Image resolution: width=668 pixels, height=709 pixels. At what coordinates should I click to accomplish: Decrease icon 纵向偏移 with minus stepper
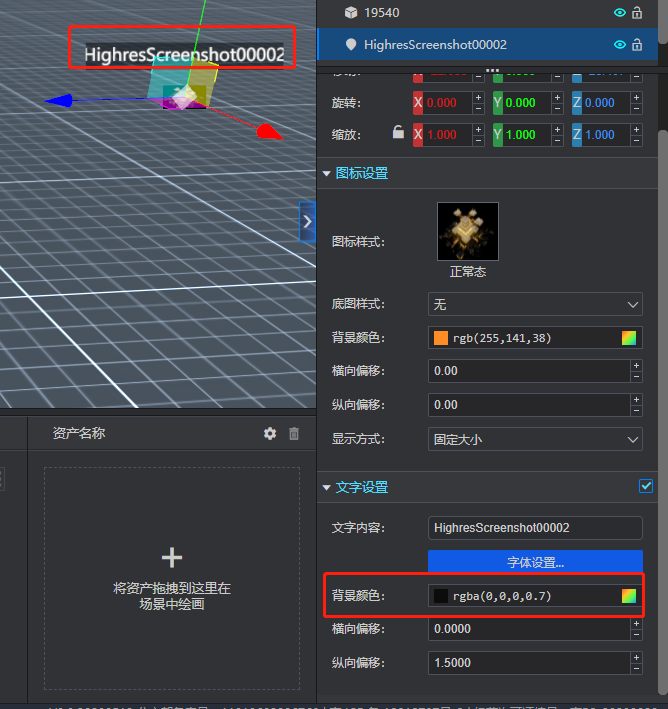click(x=636, y=411)
